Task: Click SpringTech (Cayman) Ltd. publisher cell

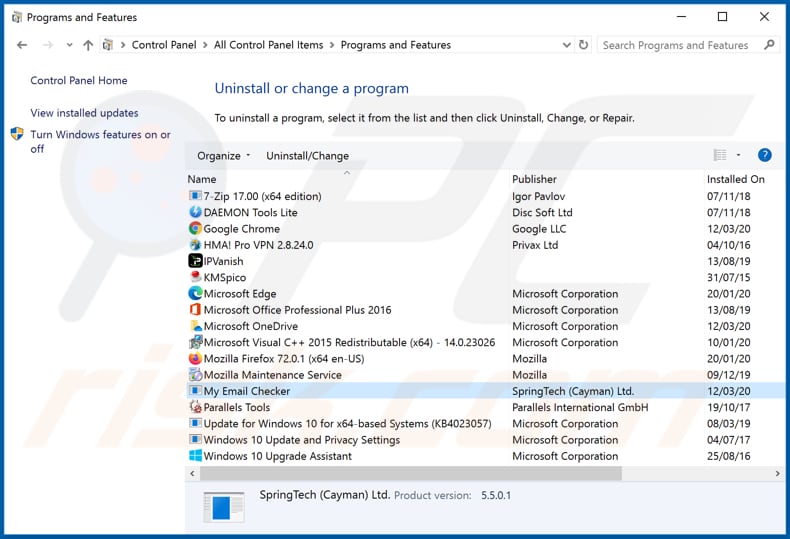Action: point(573,391)
